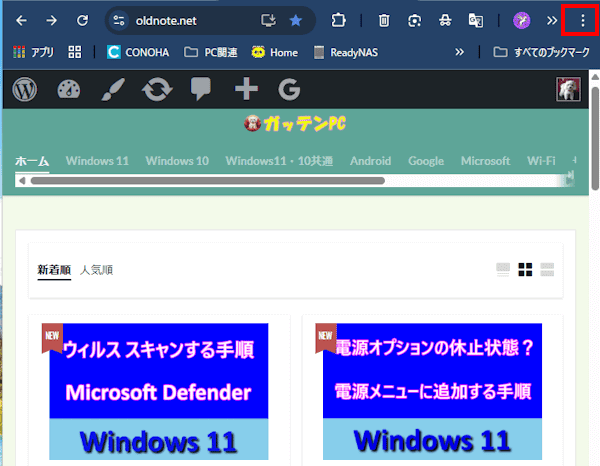Viewport: 600px width, 466px height.
Task: Open the Windows11・10共通 menu item
Action: 279,161
